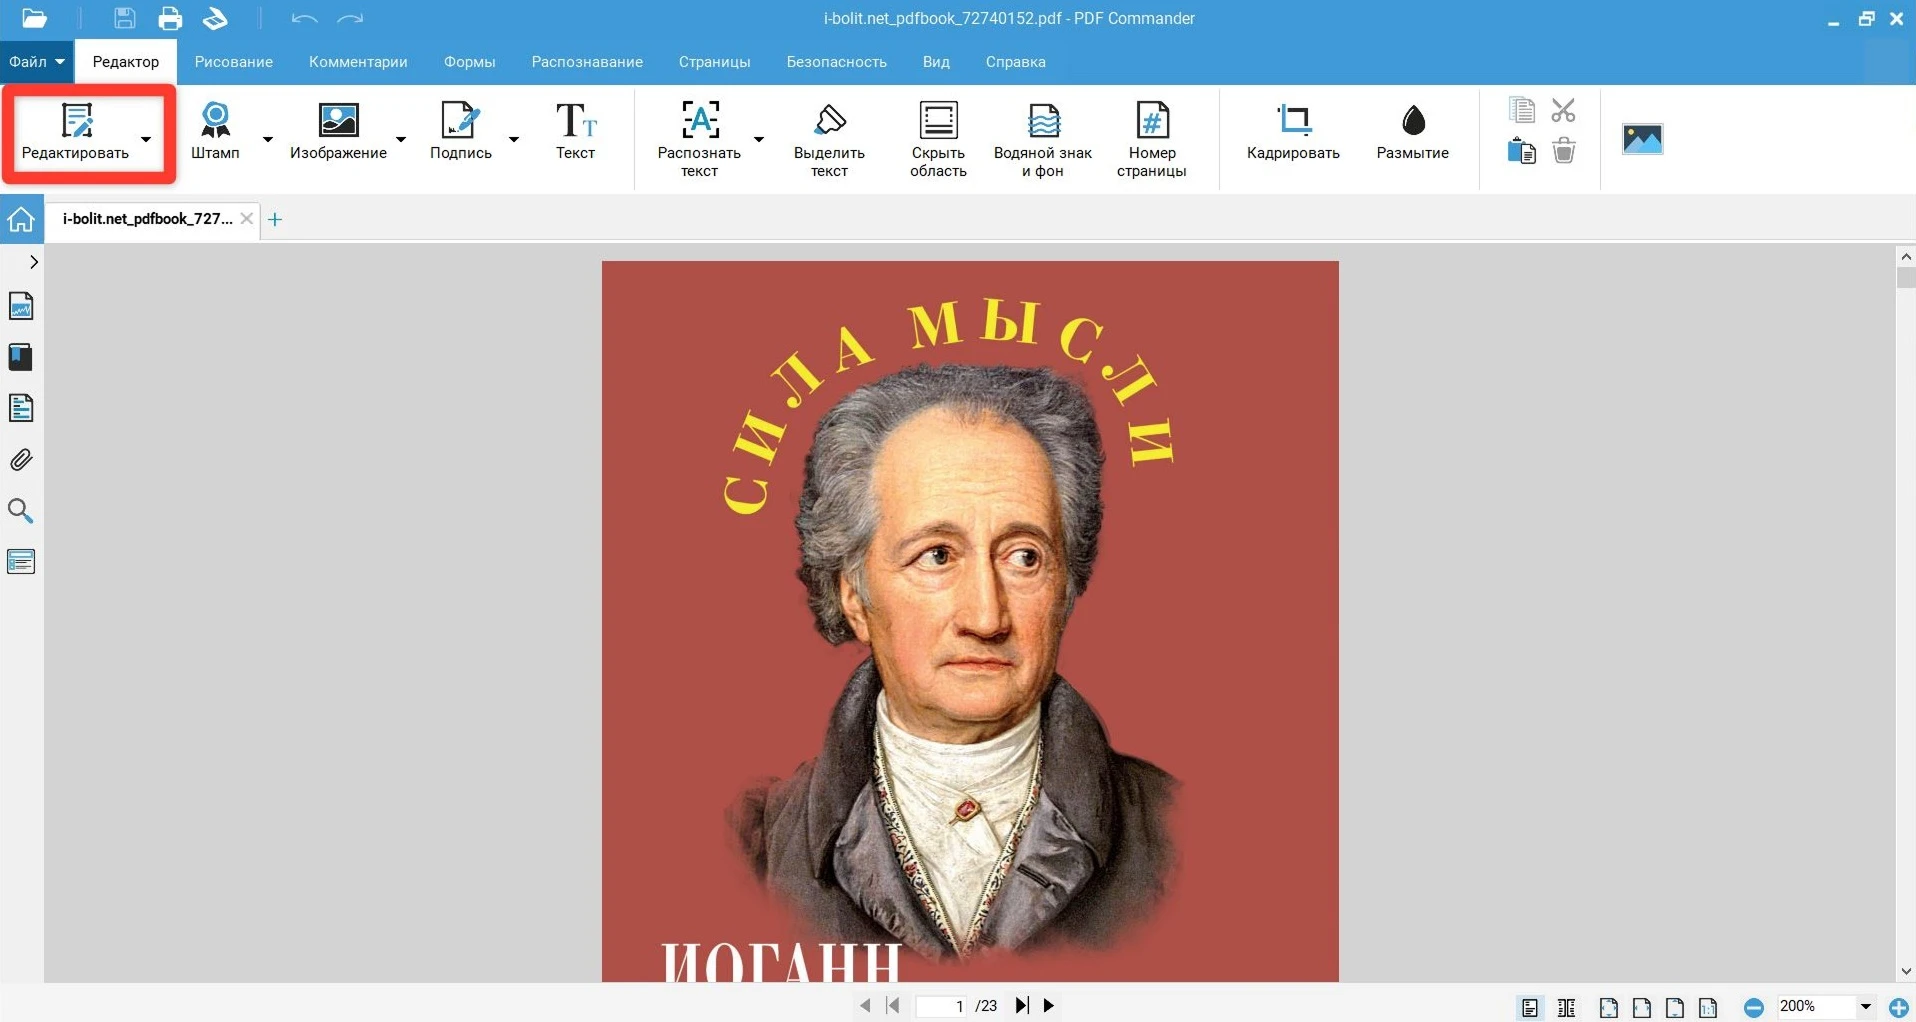Screen dimensions: 1916x1022
Task: Enable two-page continuous view mode
Action: 1567,1007
